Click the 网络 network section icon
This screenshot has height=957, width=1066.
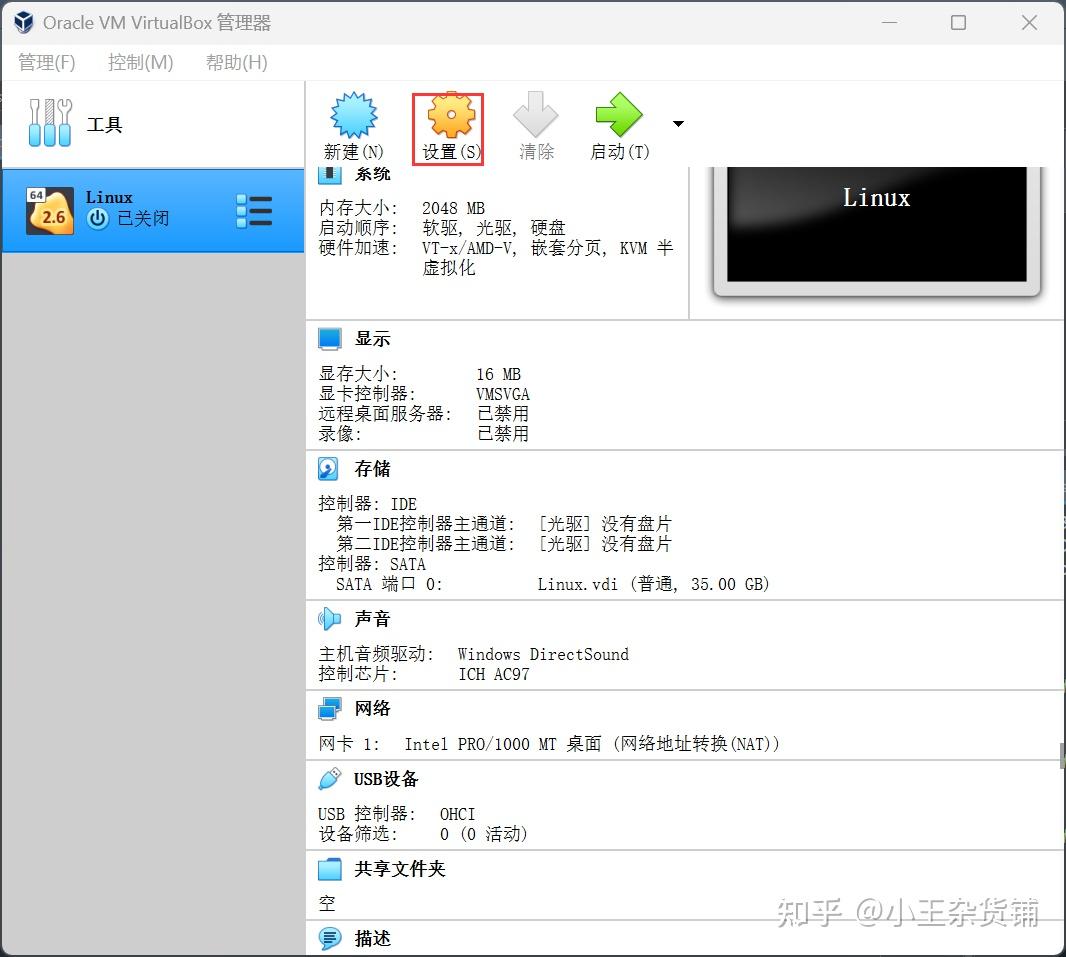tap(330, 708)
